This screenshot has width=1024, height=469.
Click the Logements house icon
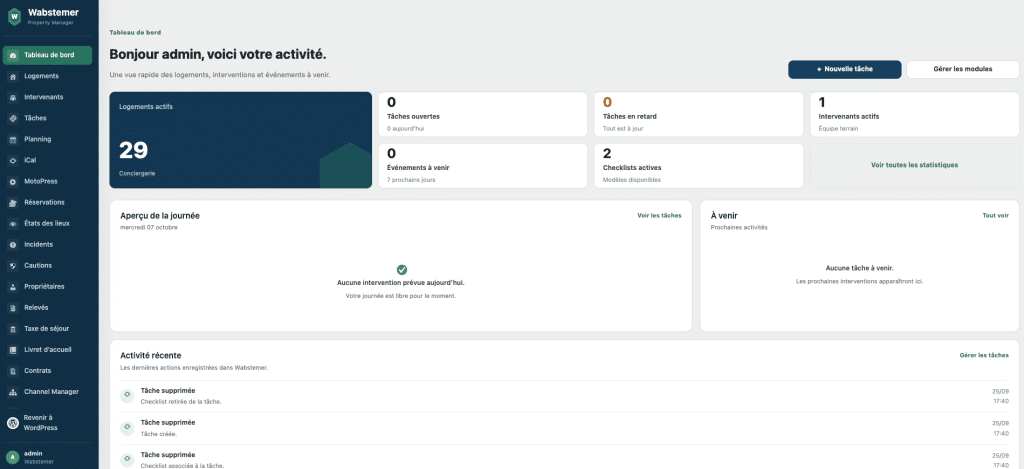point(12,76)
